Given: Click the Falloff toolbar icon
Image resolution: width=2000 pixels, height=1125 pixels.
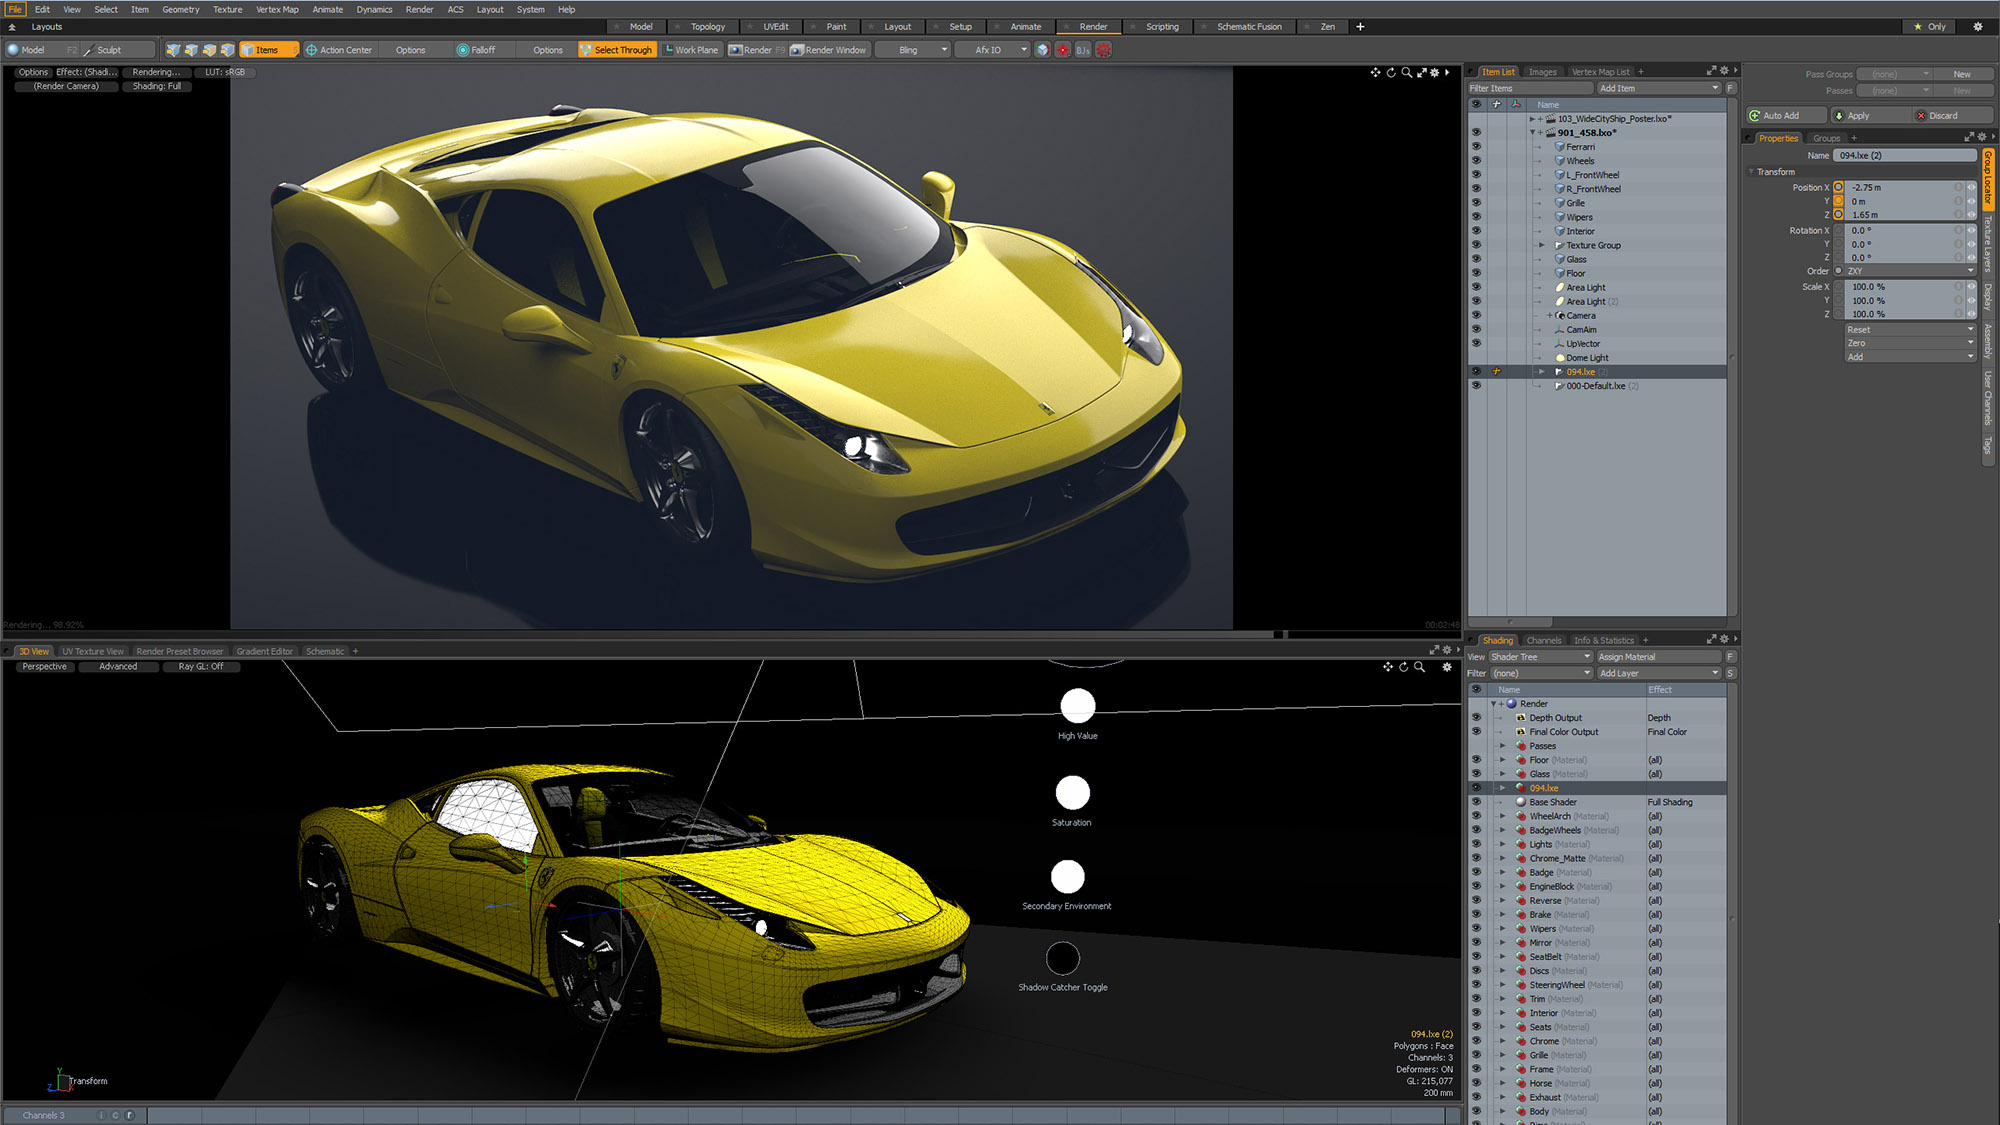Looking at the screenshot, I should click(463, 50).
